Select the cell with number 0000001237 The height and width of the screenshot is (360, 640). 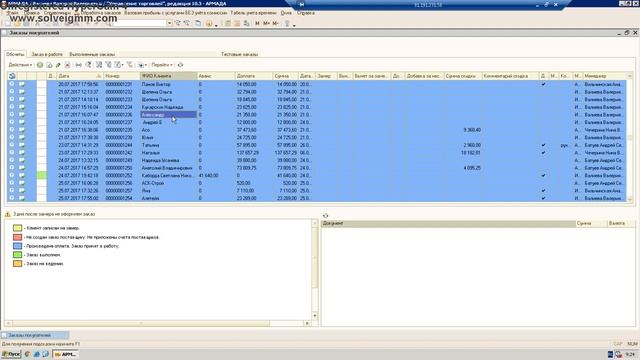tap(122, 122)
